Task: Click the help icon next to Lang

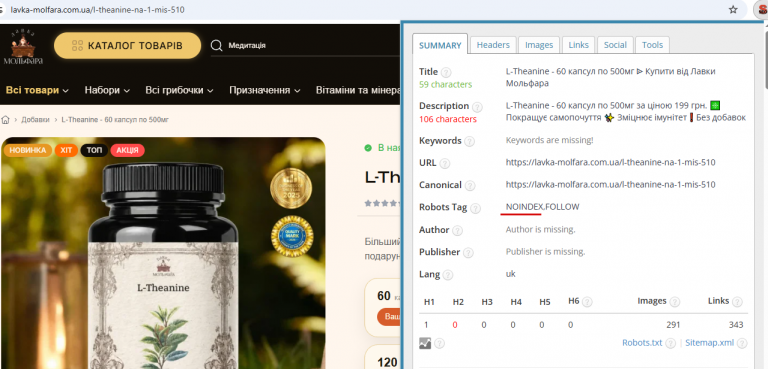Action: [x=448, y=275]
